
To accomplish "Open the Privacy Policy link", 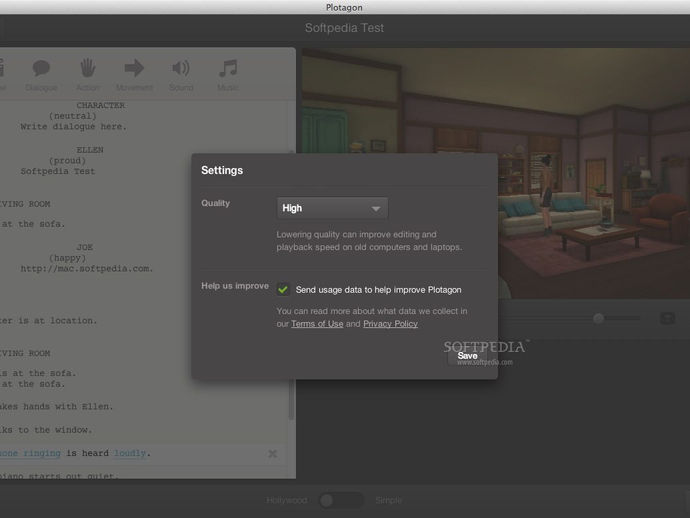I will (x=390, y=324).
